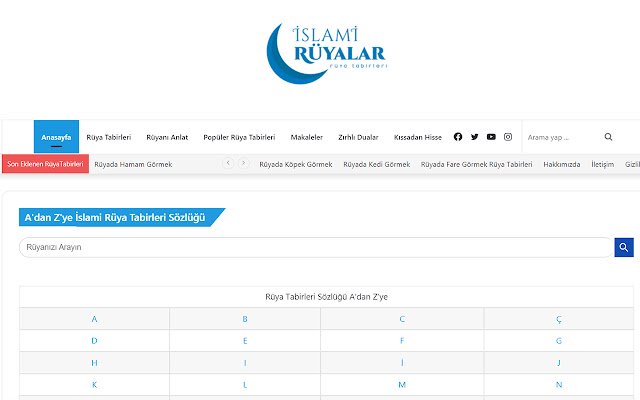Select letter B in dictionary table
The image size is (640, 400).
tap(245, 319)
